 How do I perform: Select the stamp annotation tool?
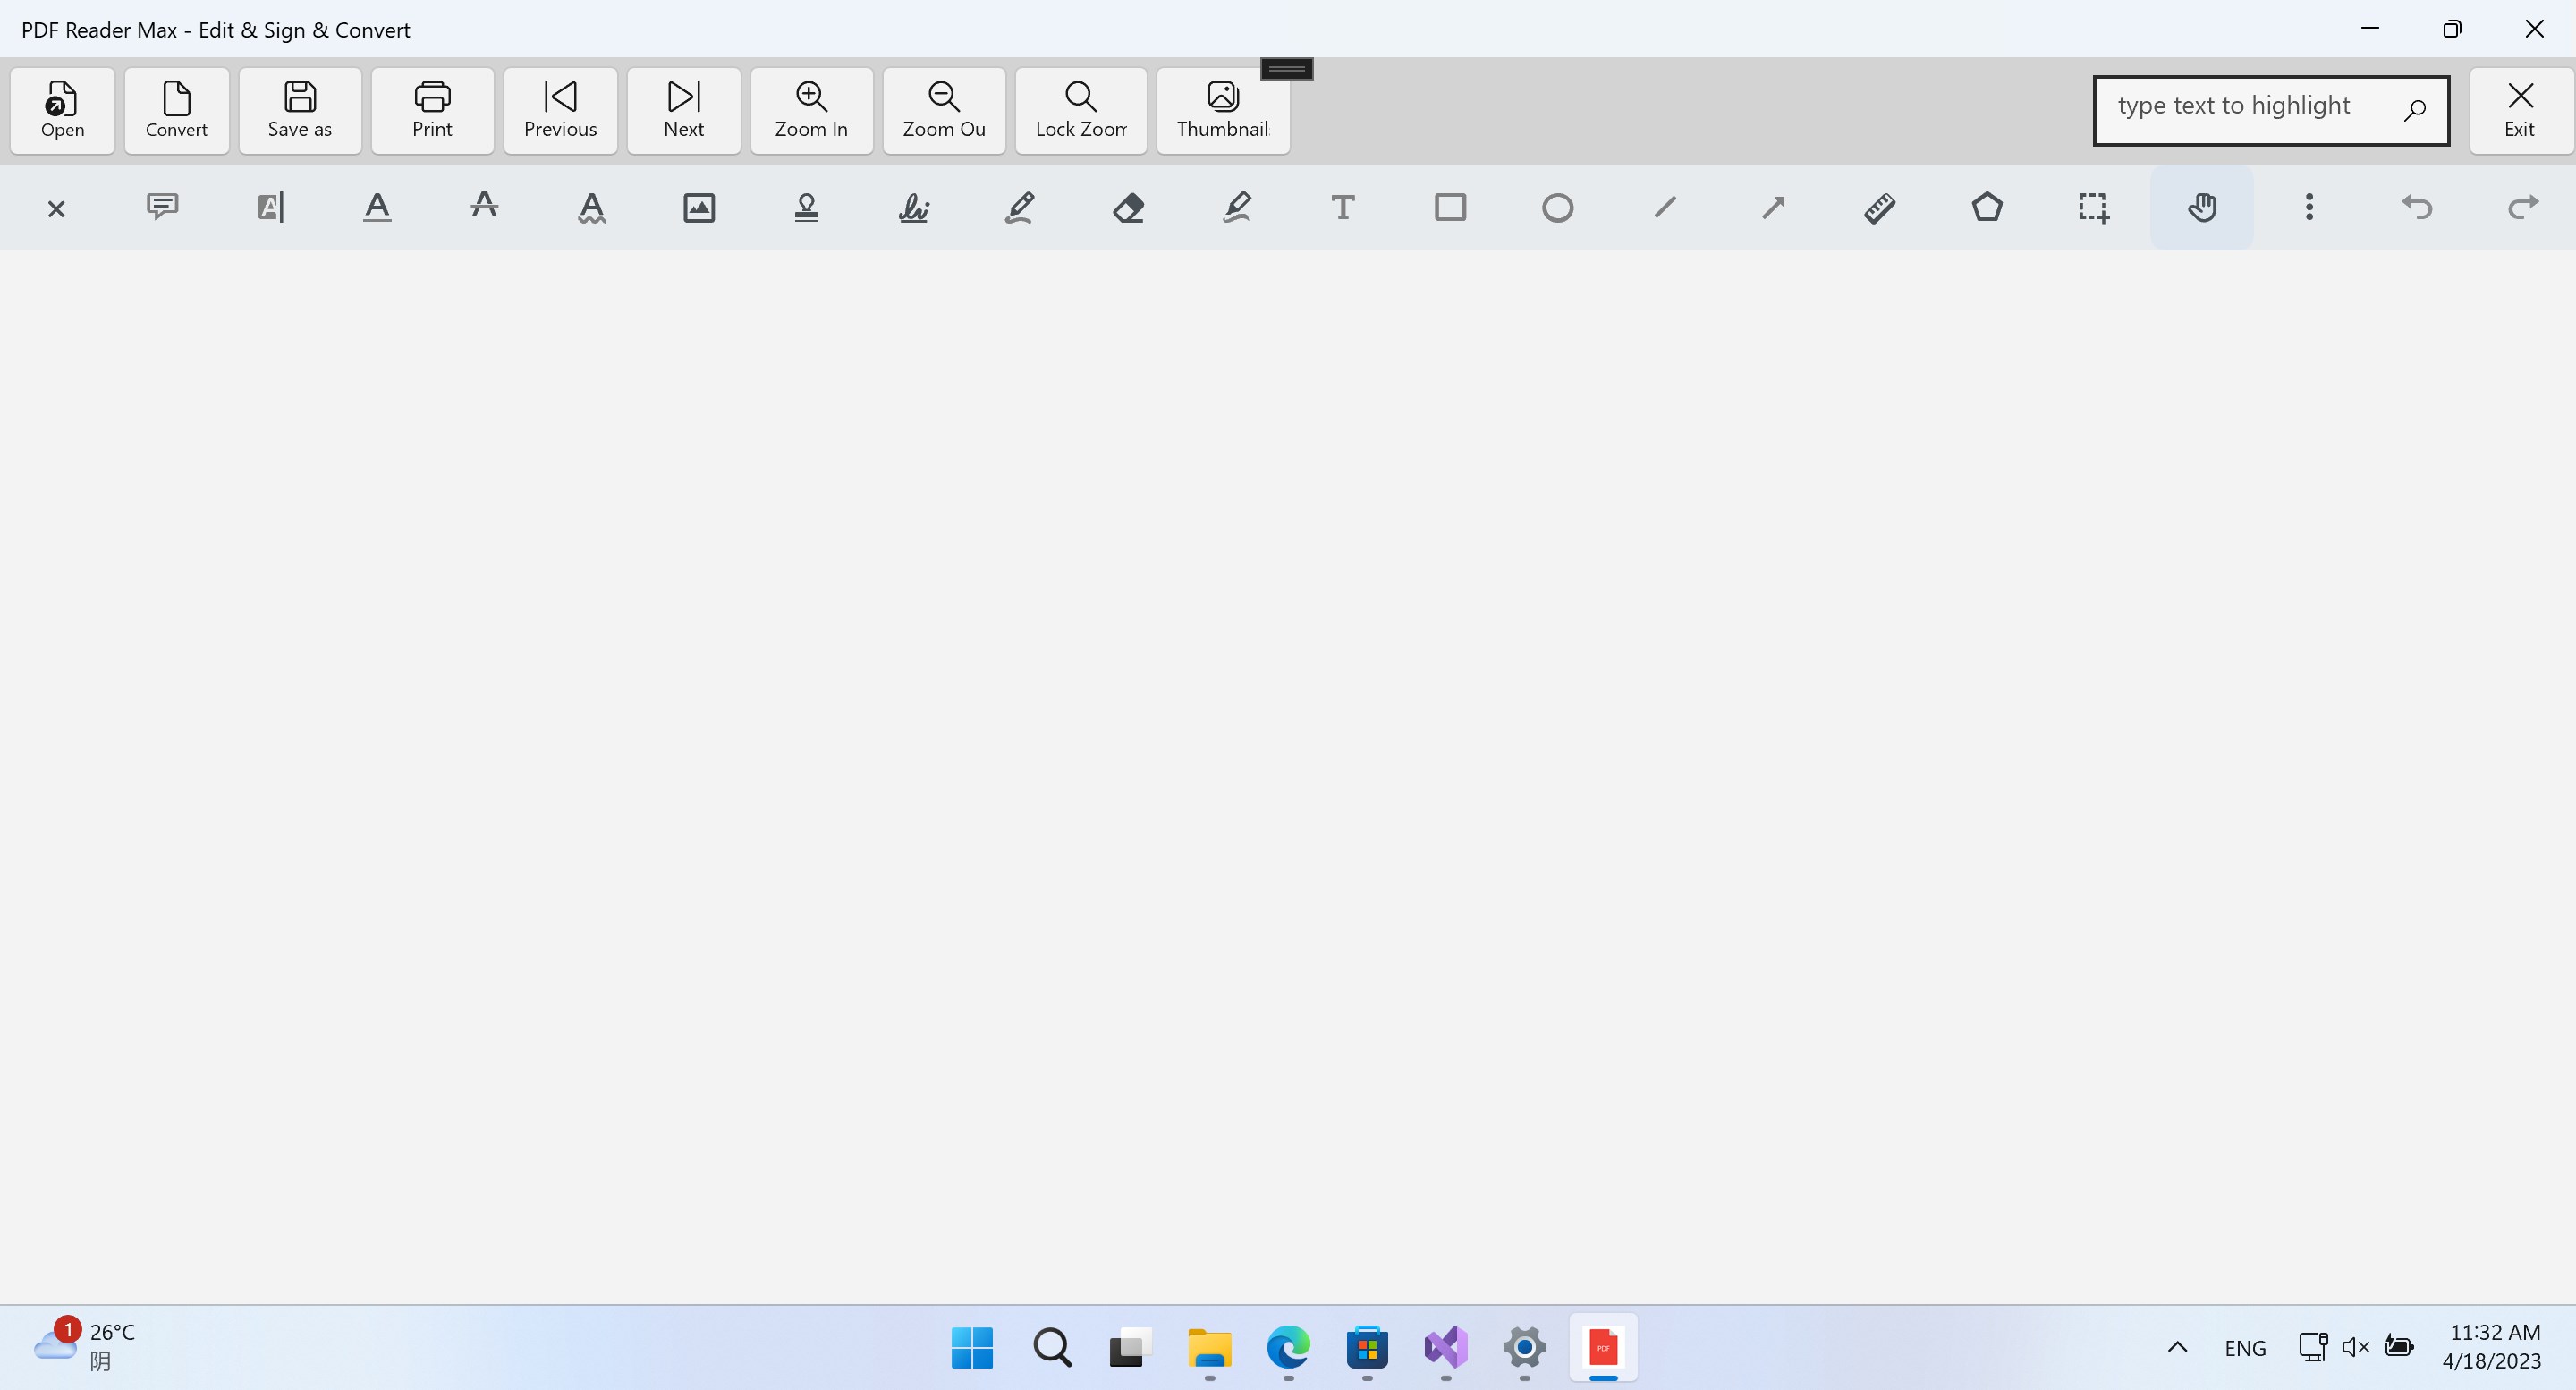(x=806, y=207)
